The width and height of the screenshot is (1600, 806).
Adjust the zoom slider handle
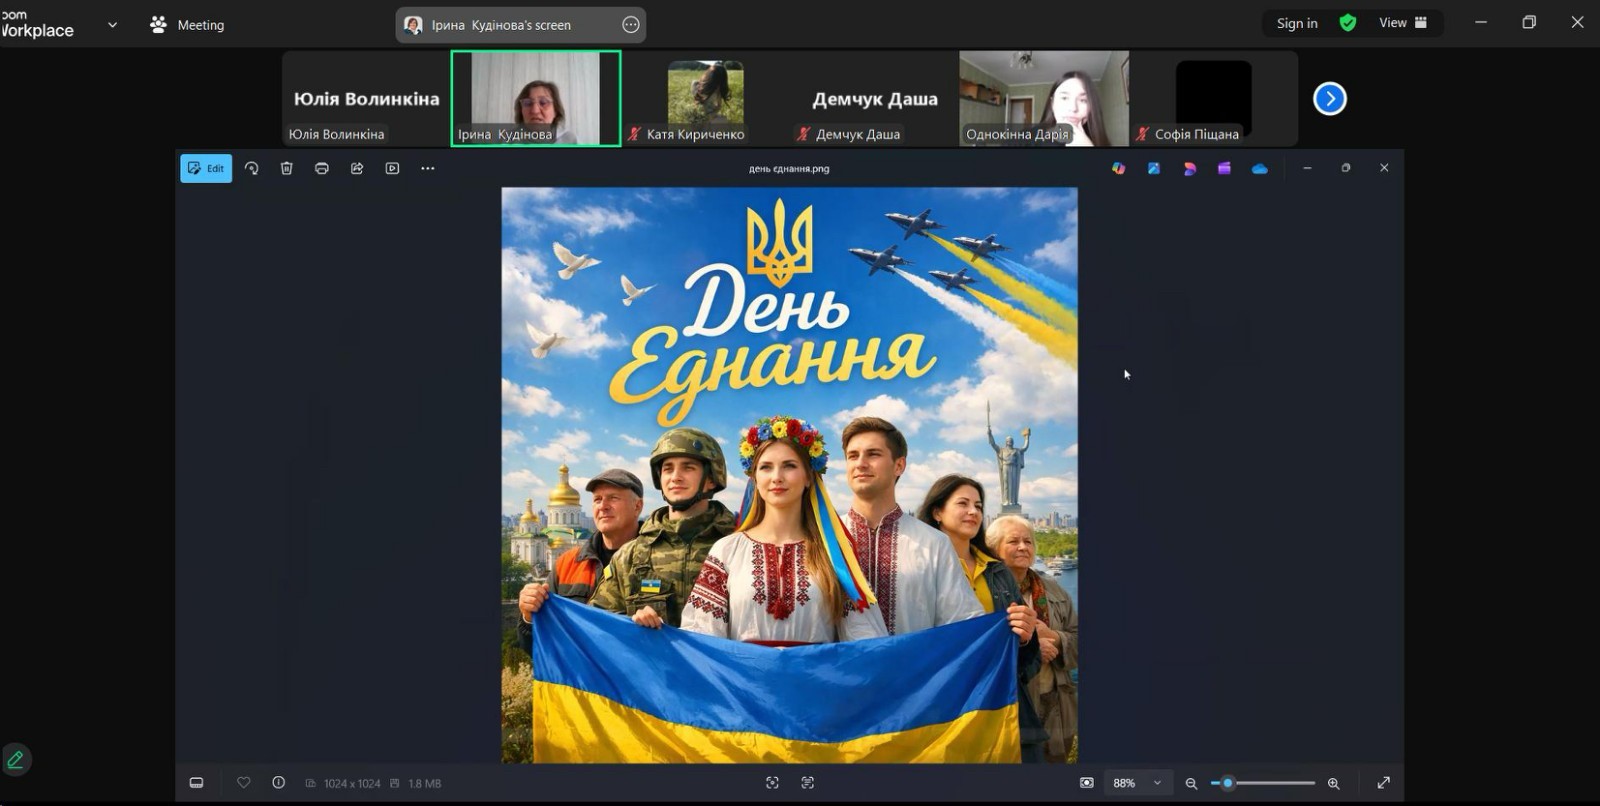pyautogui.click(x=1228, y=783)
